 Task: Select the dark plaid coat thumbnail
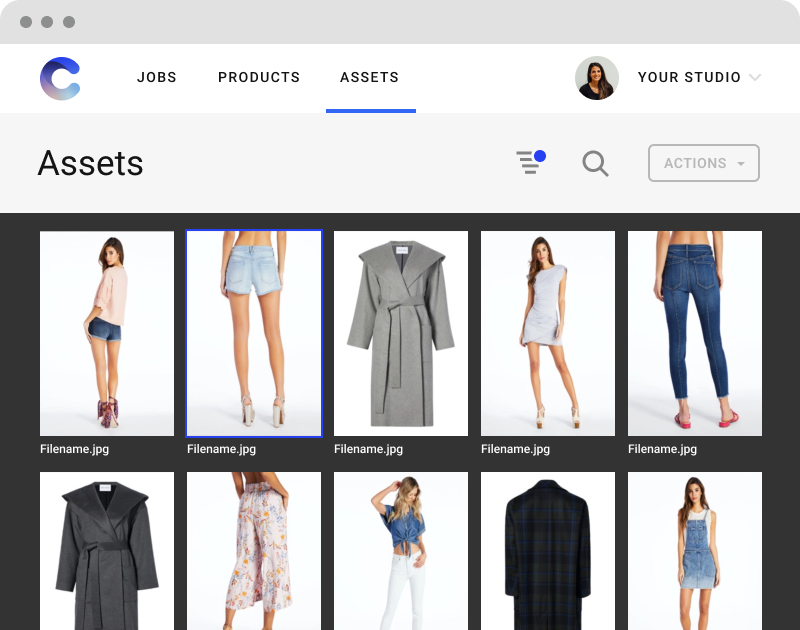tap(547, 551)
